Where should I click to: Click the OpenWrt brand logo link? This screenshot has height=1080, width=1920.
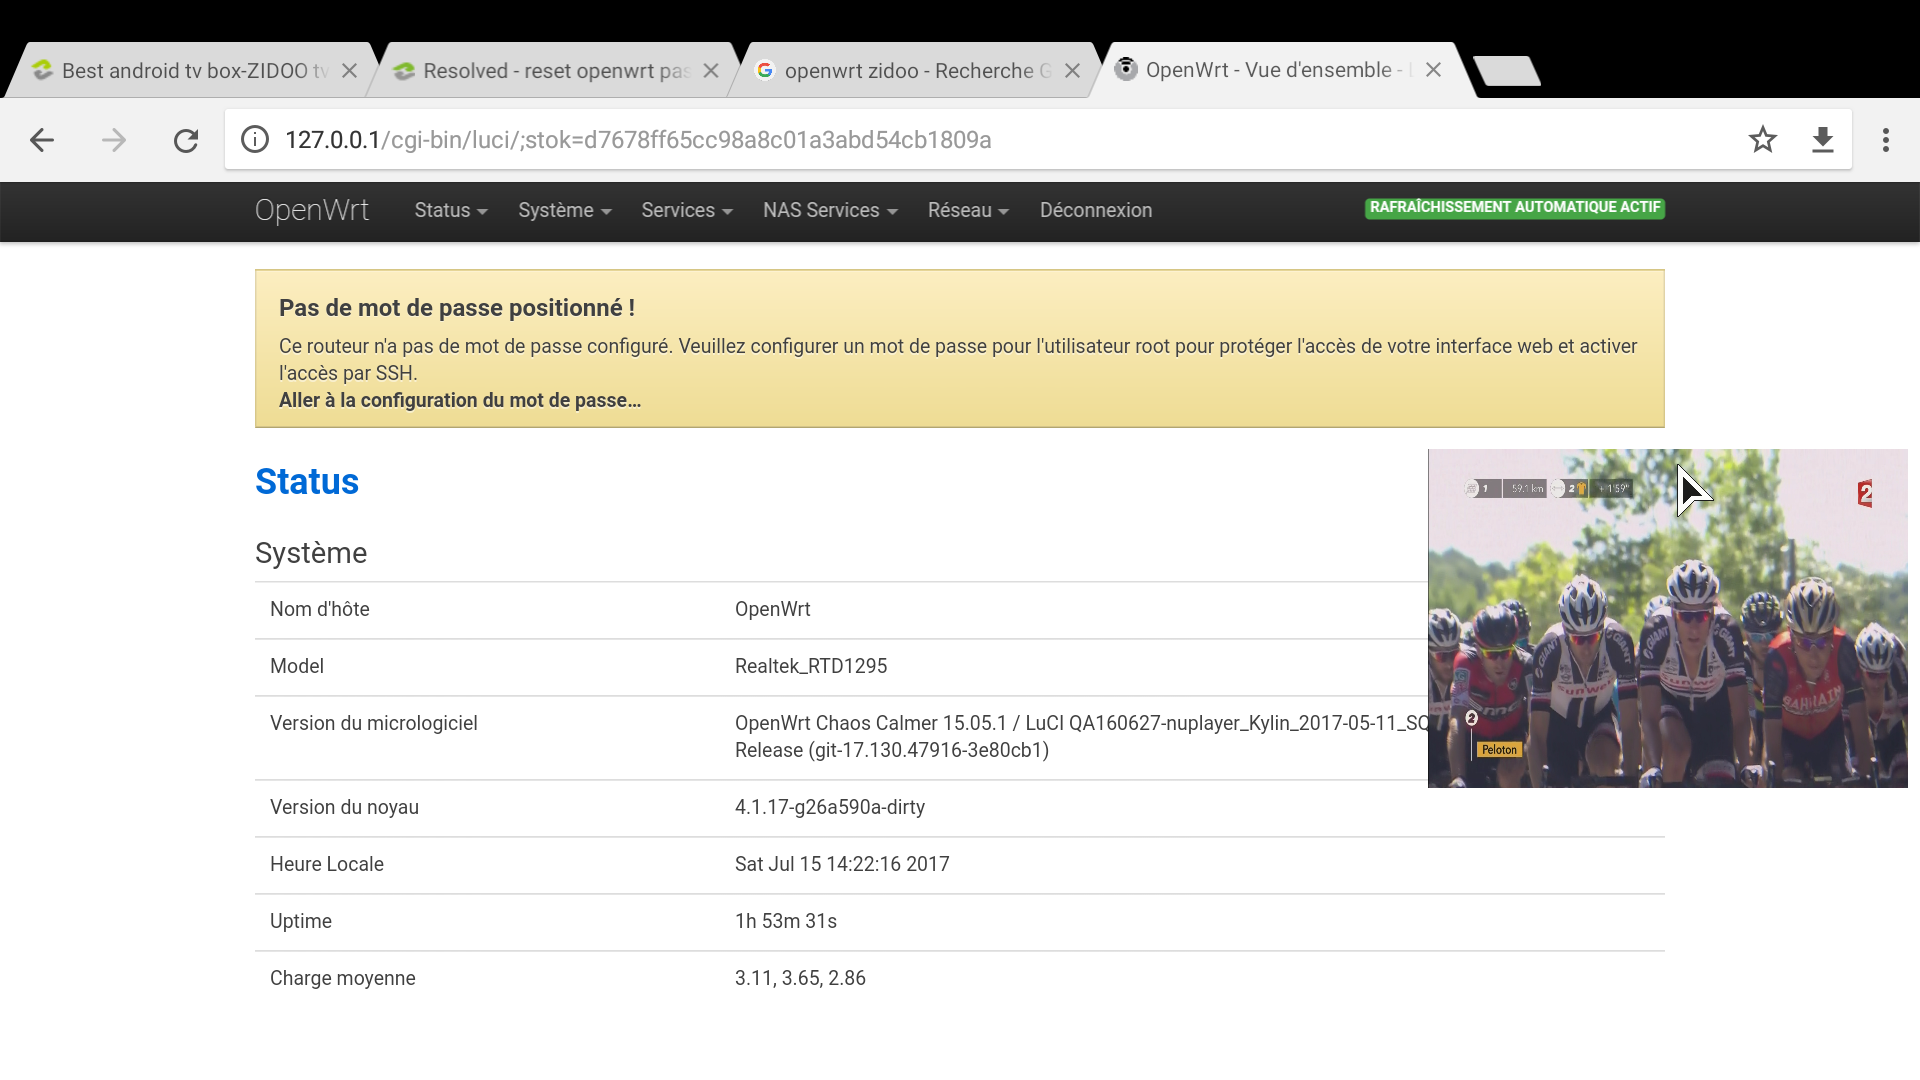(x=311, y=210)
